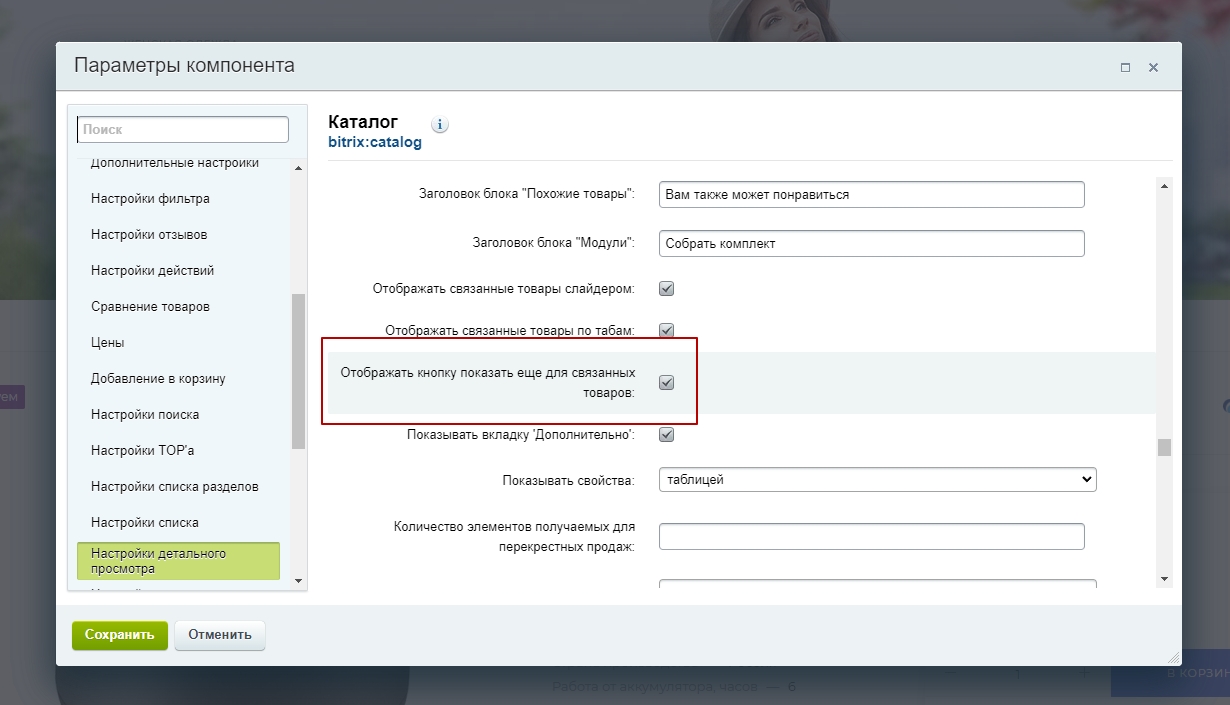Focus the Поиск search field
This screenshot has height=705, width=1230.
click(183, 130)
